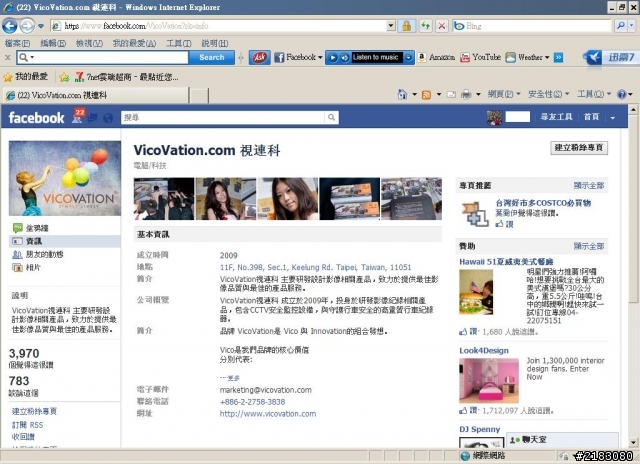Image resolution: width=640 pixels, height=464 pixels.
Task: Open the 我的最愛(A) menu
Action: click(134, 43)
